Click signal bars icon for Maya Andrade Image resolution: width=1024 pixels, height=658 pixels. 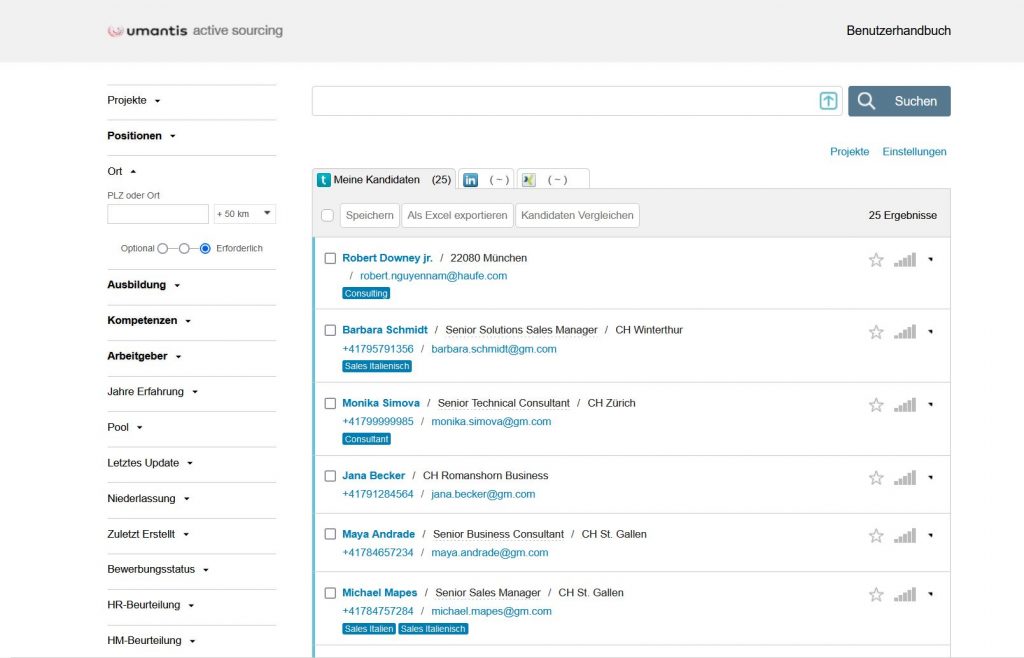(x=905, y=536)
